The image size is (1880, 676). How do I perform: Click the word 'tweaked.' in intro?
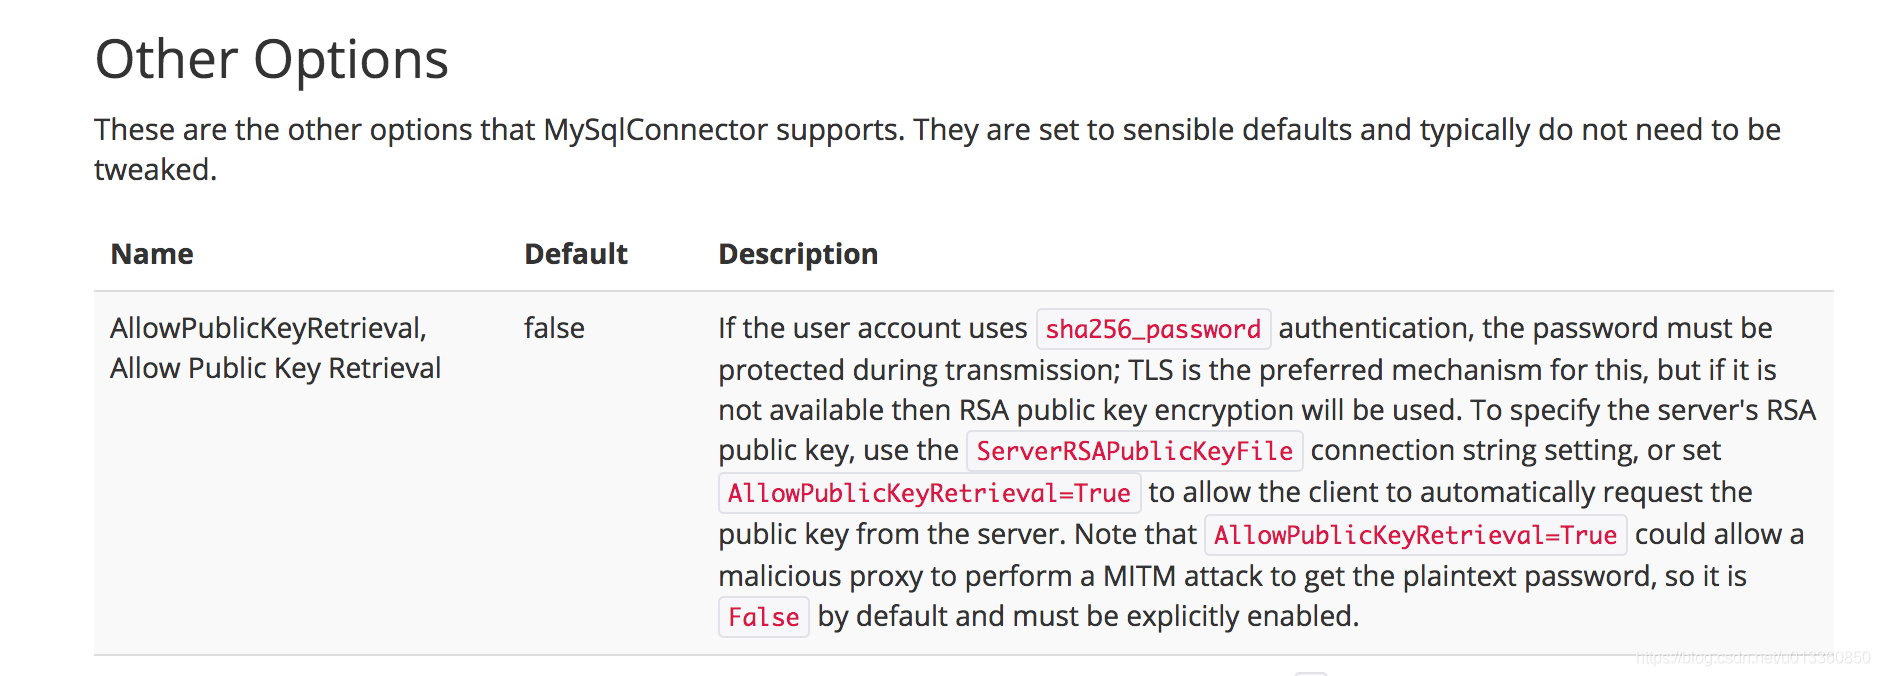[x=155, y=170]
